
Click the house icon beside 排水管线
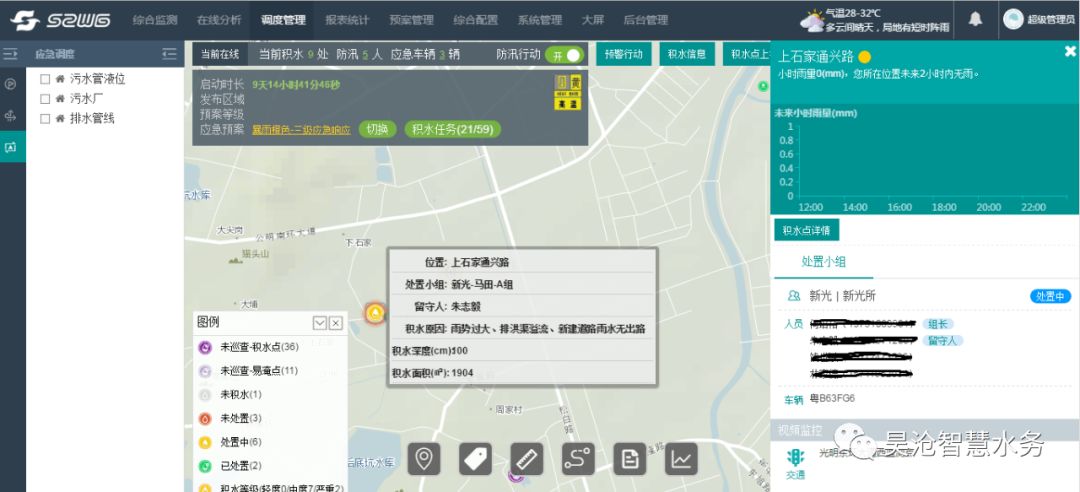tap(61, 119)
